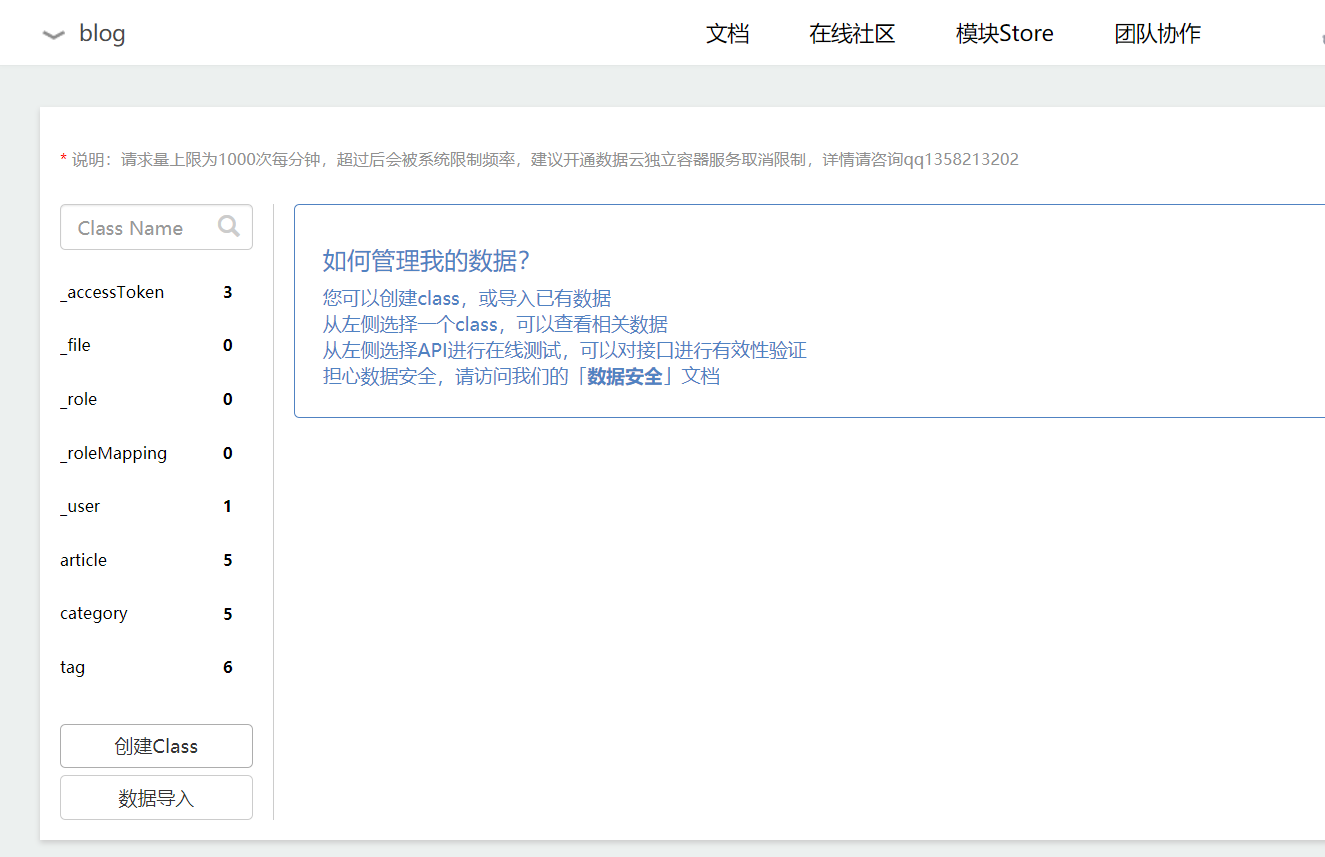Focus the Class Name search field
Screen dimensions: 1325x857
(156, 227)
